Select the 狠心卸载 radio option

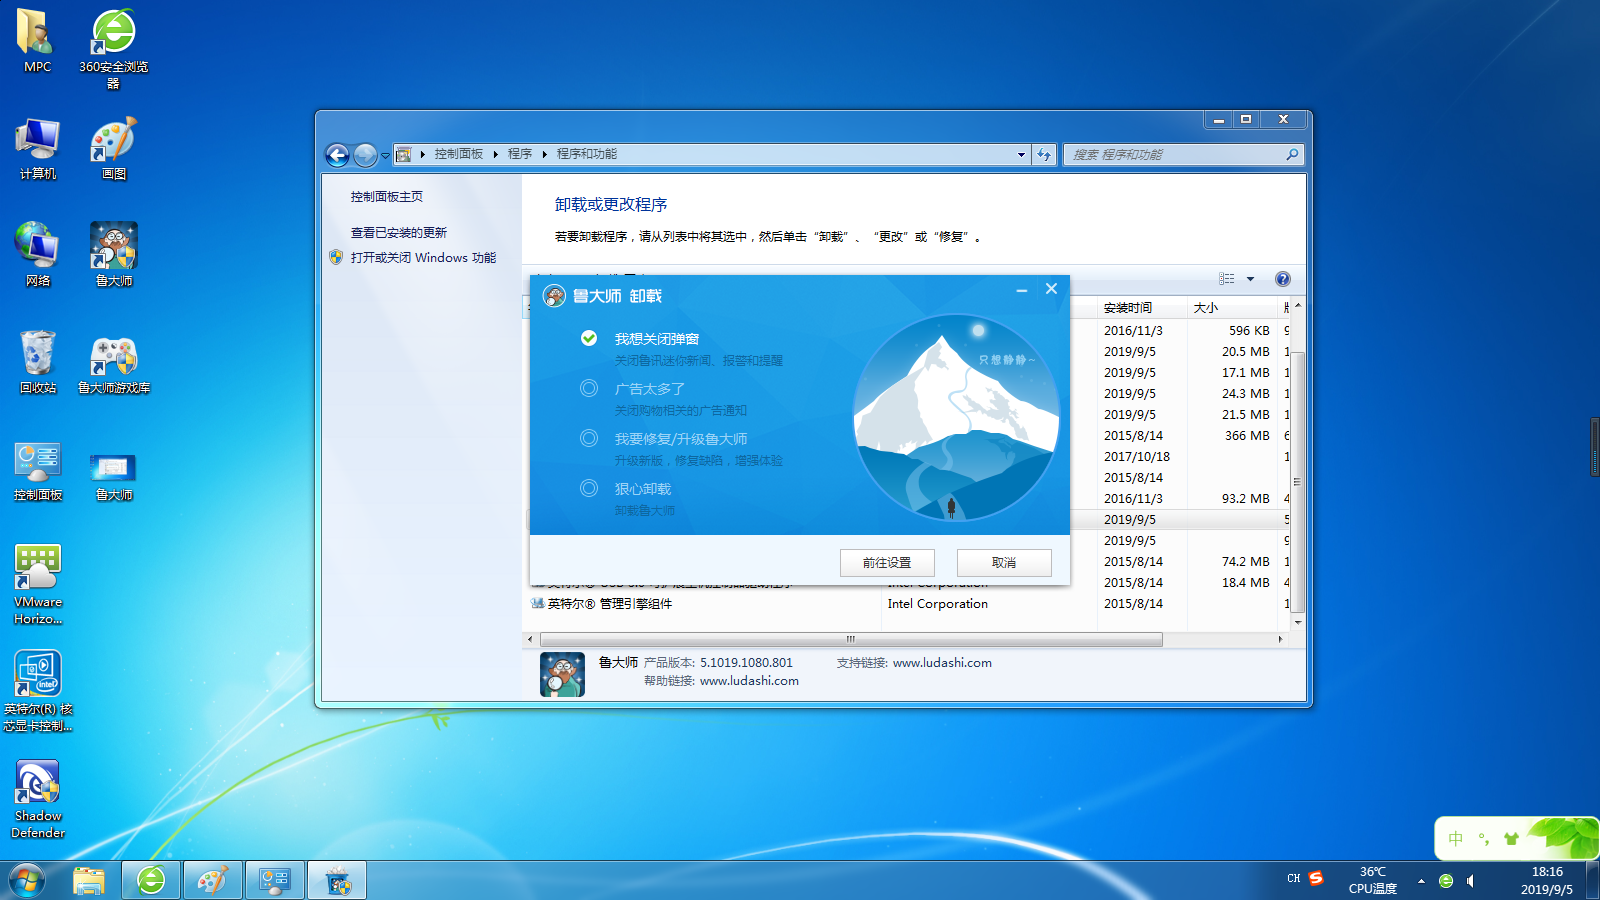coord(589,488)
